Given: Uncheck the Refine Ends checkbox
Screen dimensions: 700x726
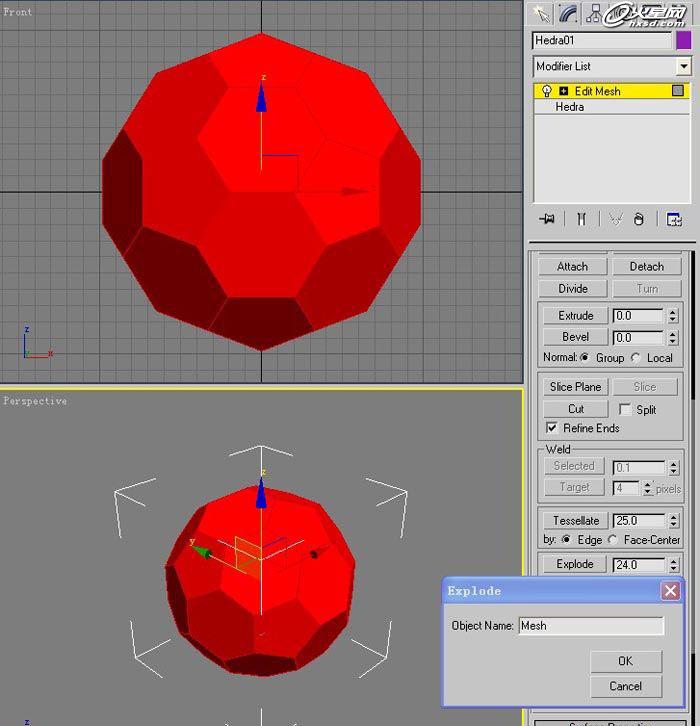Looking at the screenshot, I should 552,428.
